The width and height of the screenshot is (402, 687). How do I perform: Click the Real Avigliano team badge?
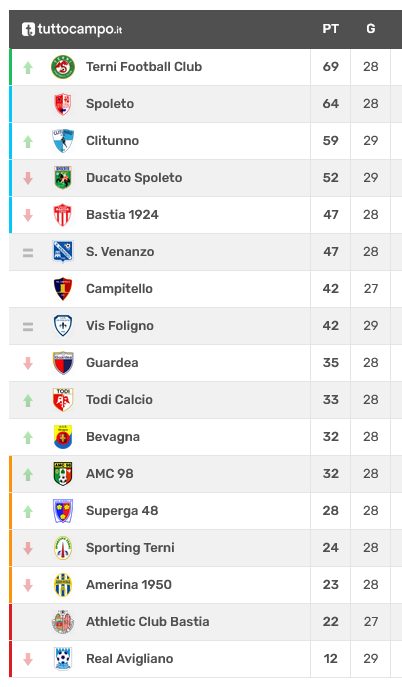pyautogui.click(x=63, y=659)
